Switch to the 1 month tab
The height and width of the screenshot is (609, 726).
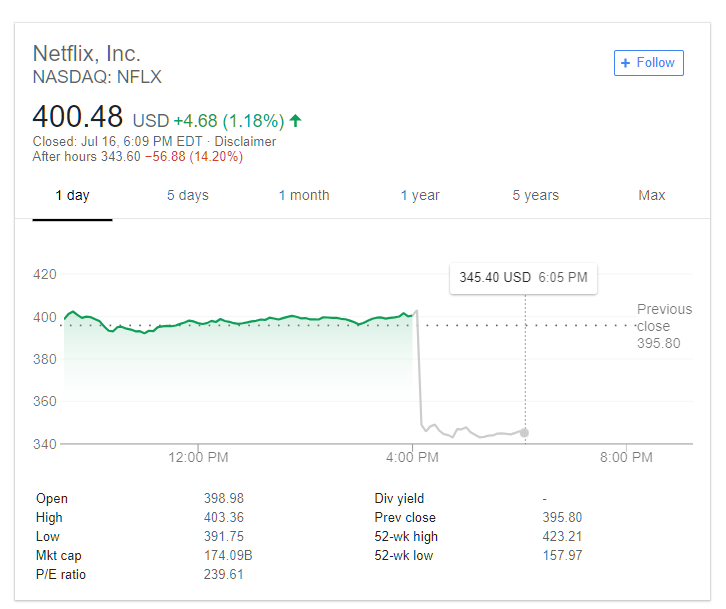[x=304, y=195]
